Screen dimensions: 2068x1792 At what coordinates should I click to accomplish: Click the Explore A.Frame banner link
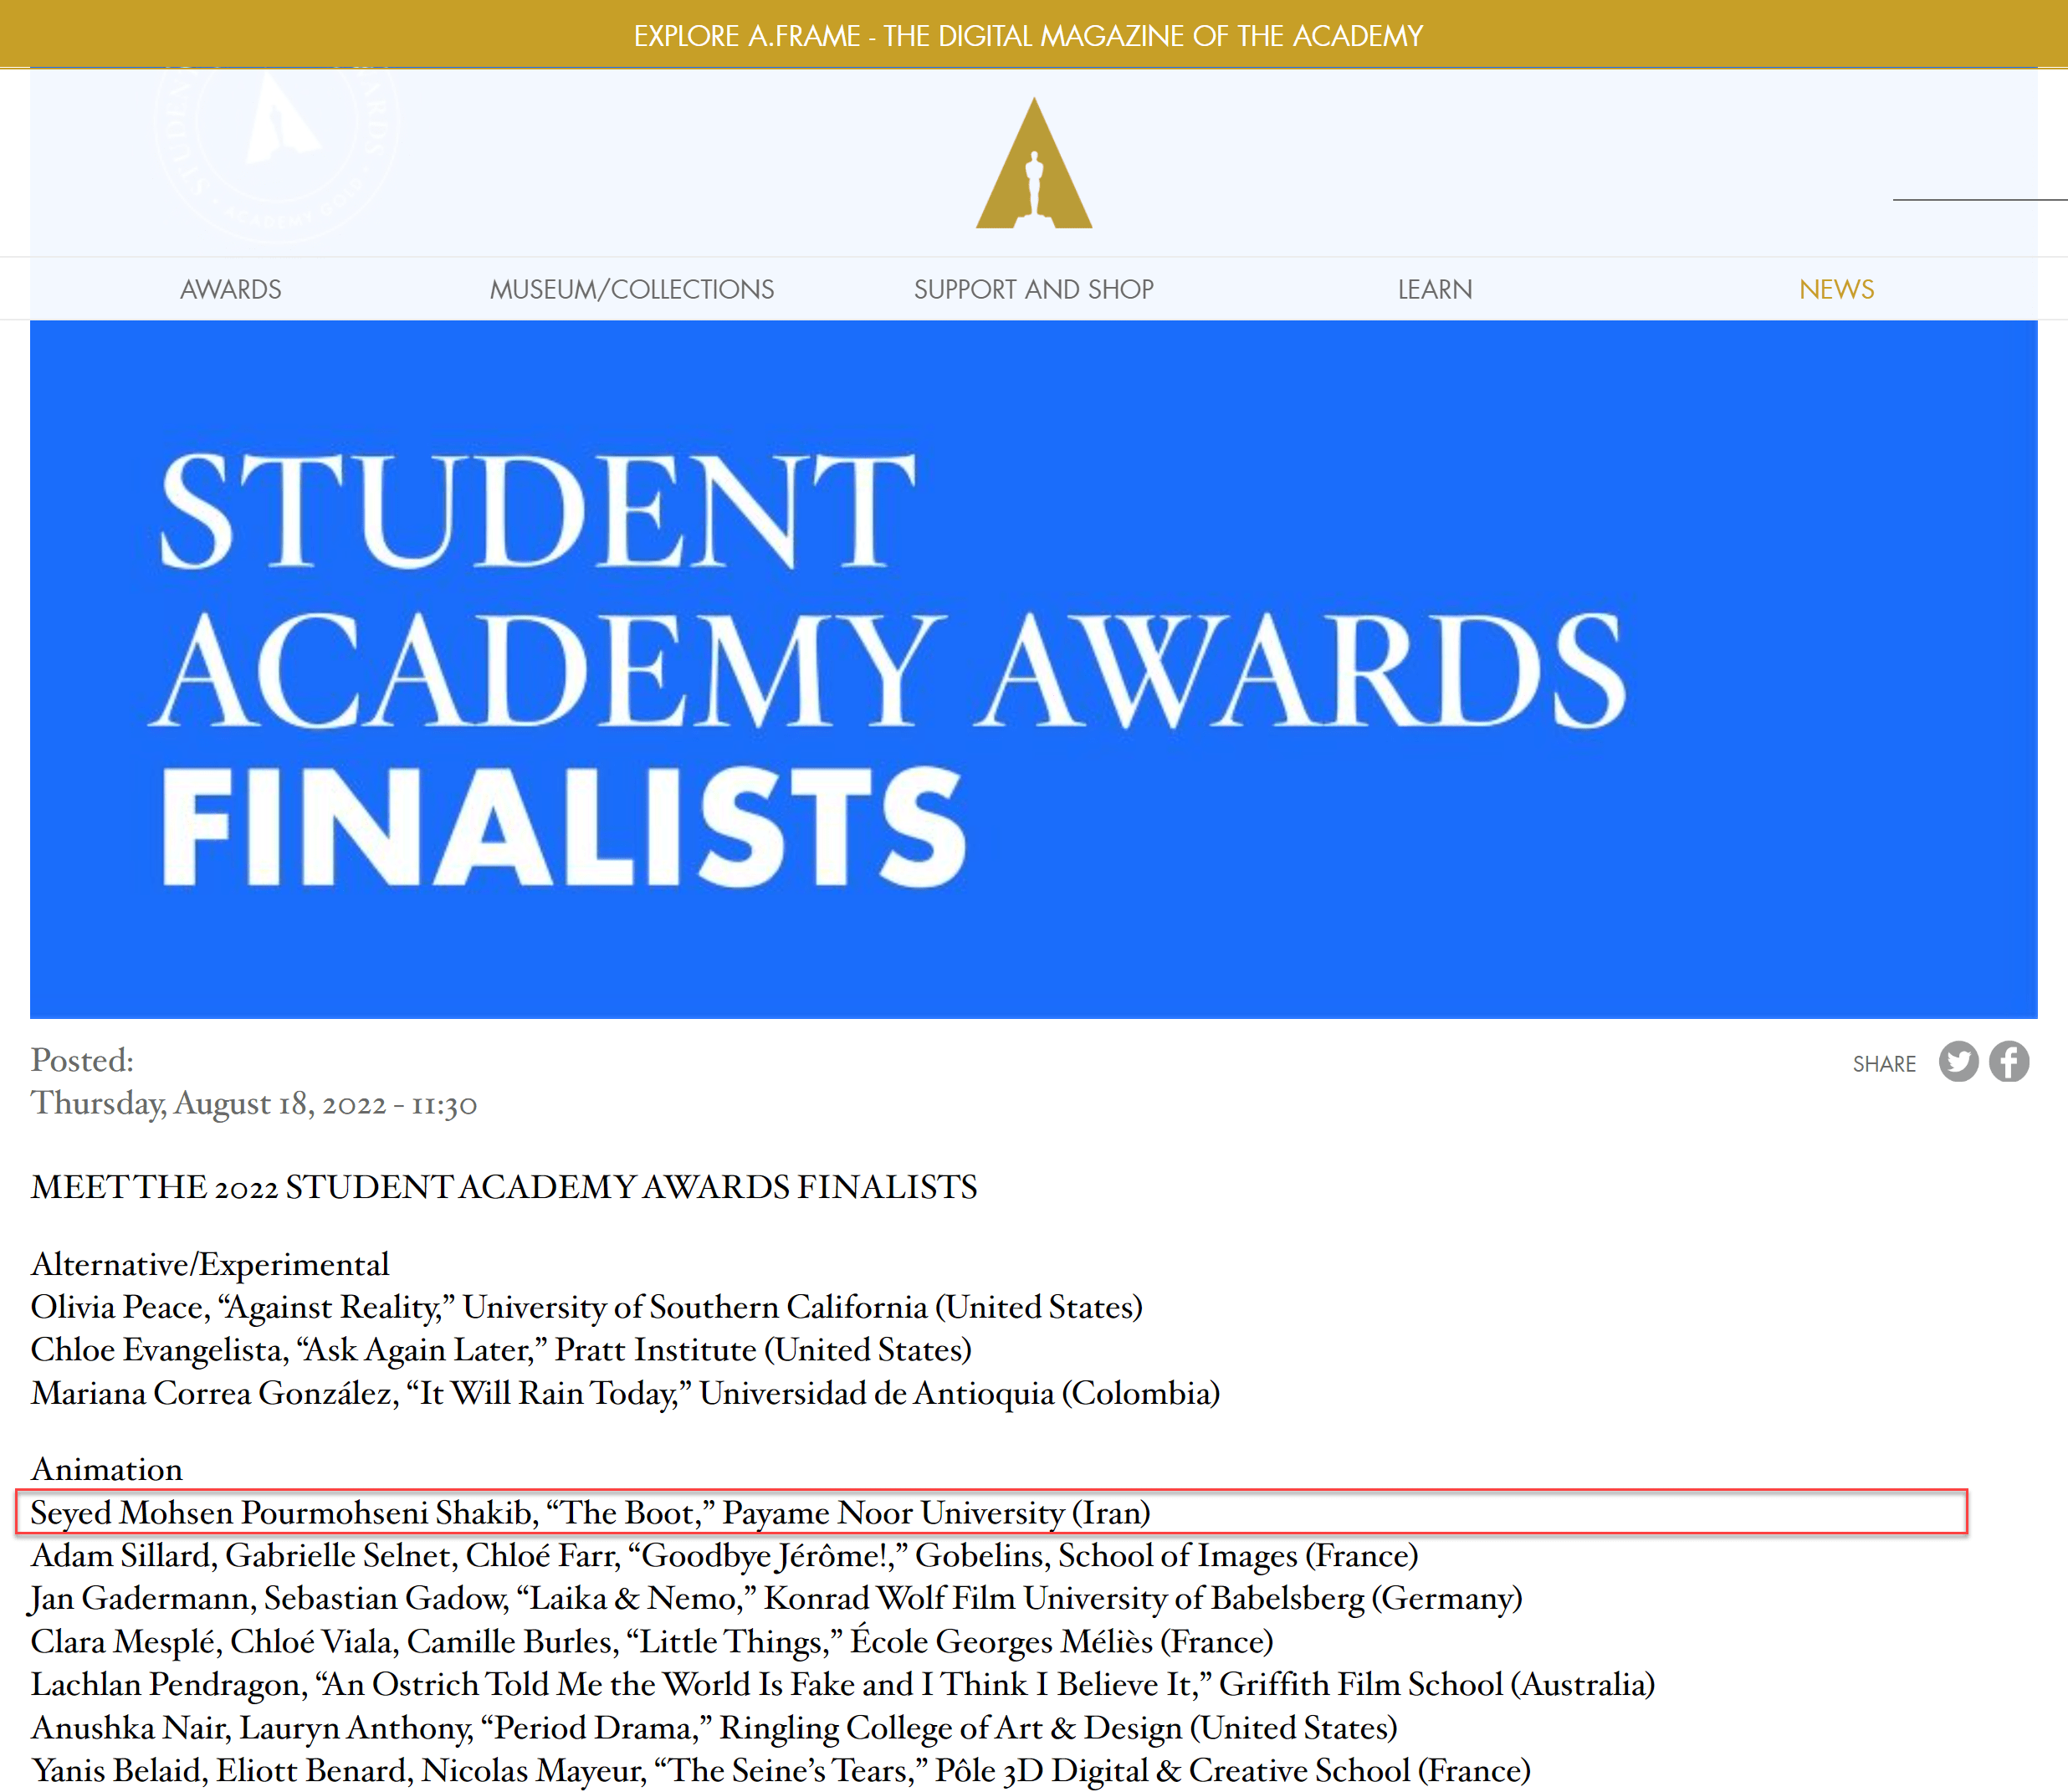[1027, 35]
